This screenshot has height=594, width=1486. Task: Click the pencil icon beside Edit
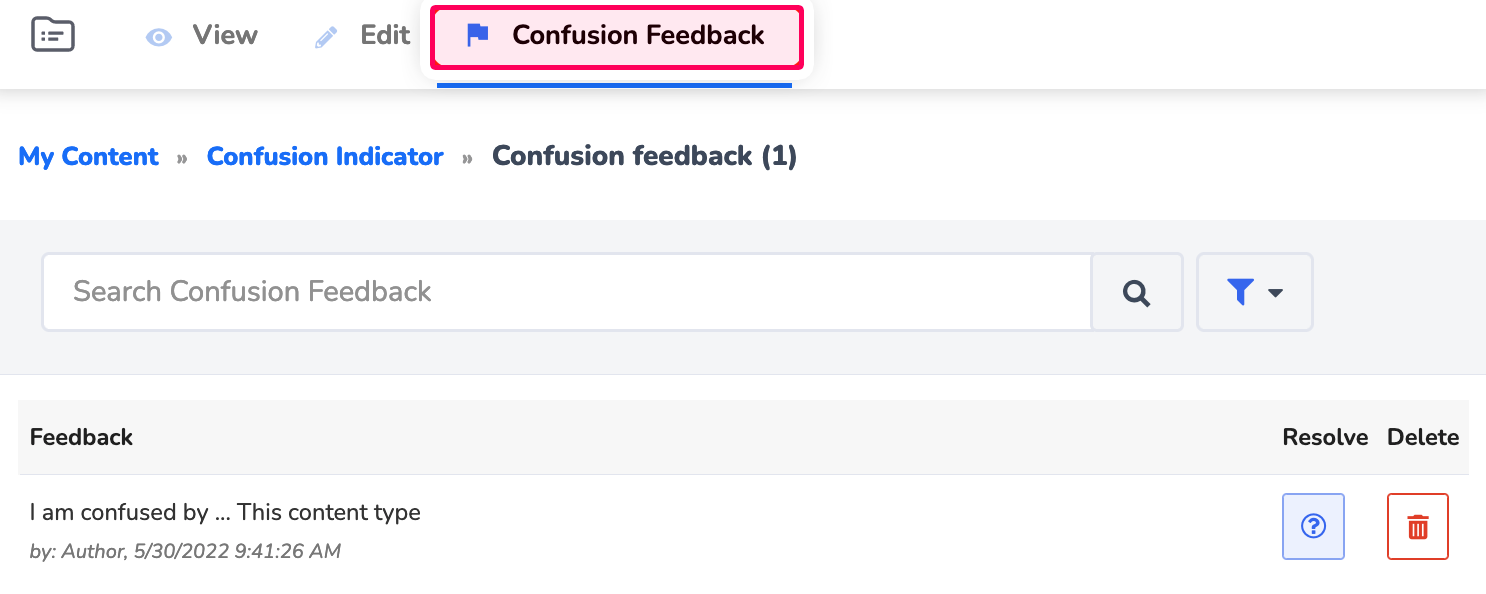pyautogui.click(x=325, y=35)
